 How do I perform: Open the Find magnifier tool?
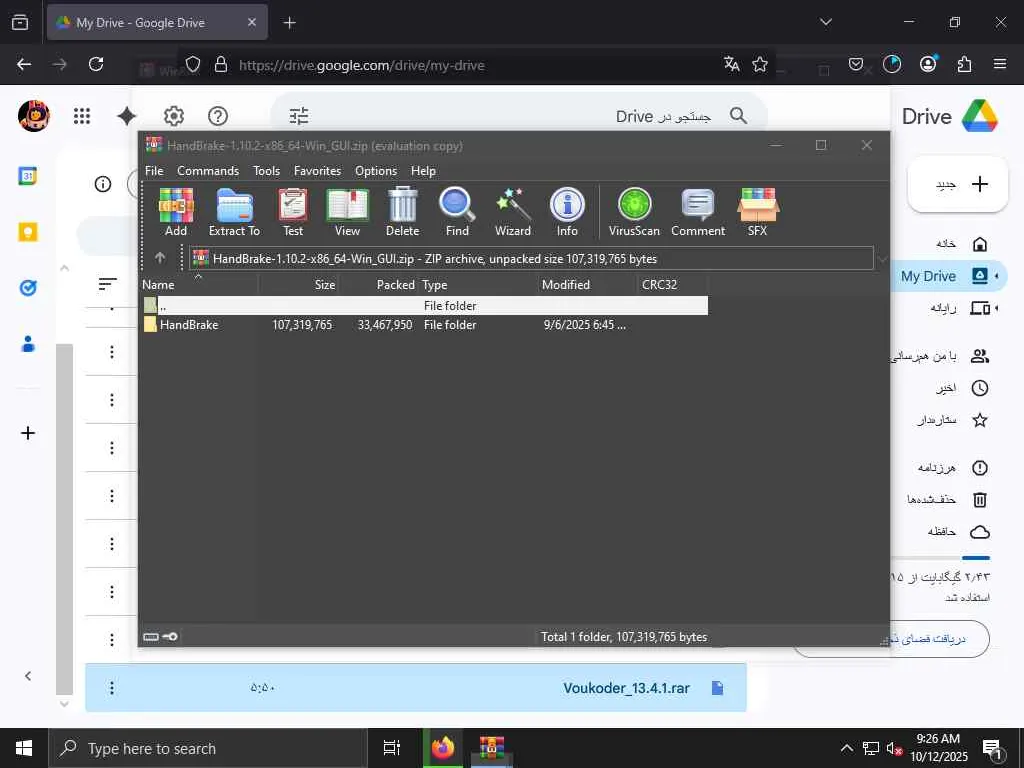point(457,212)
